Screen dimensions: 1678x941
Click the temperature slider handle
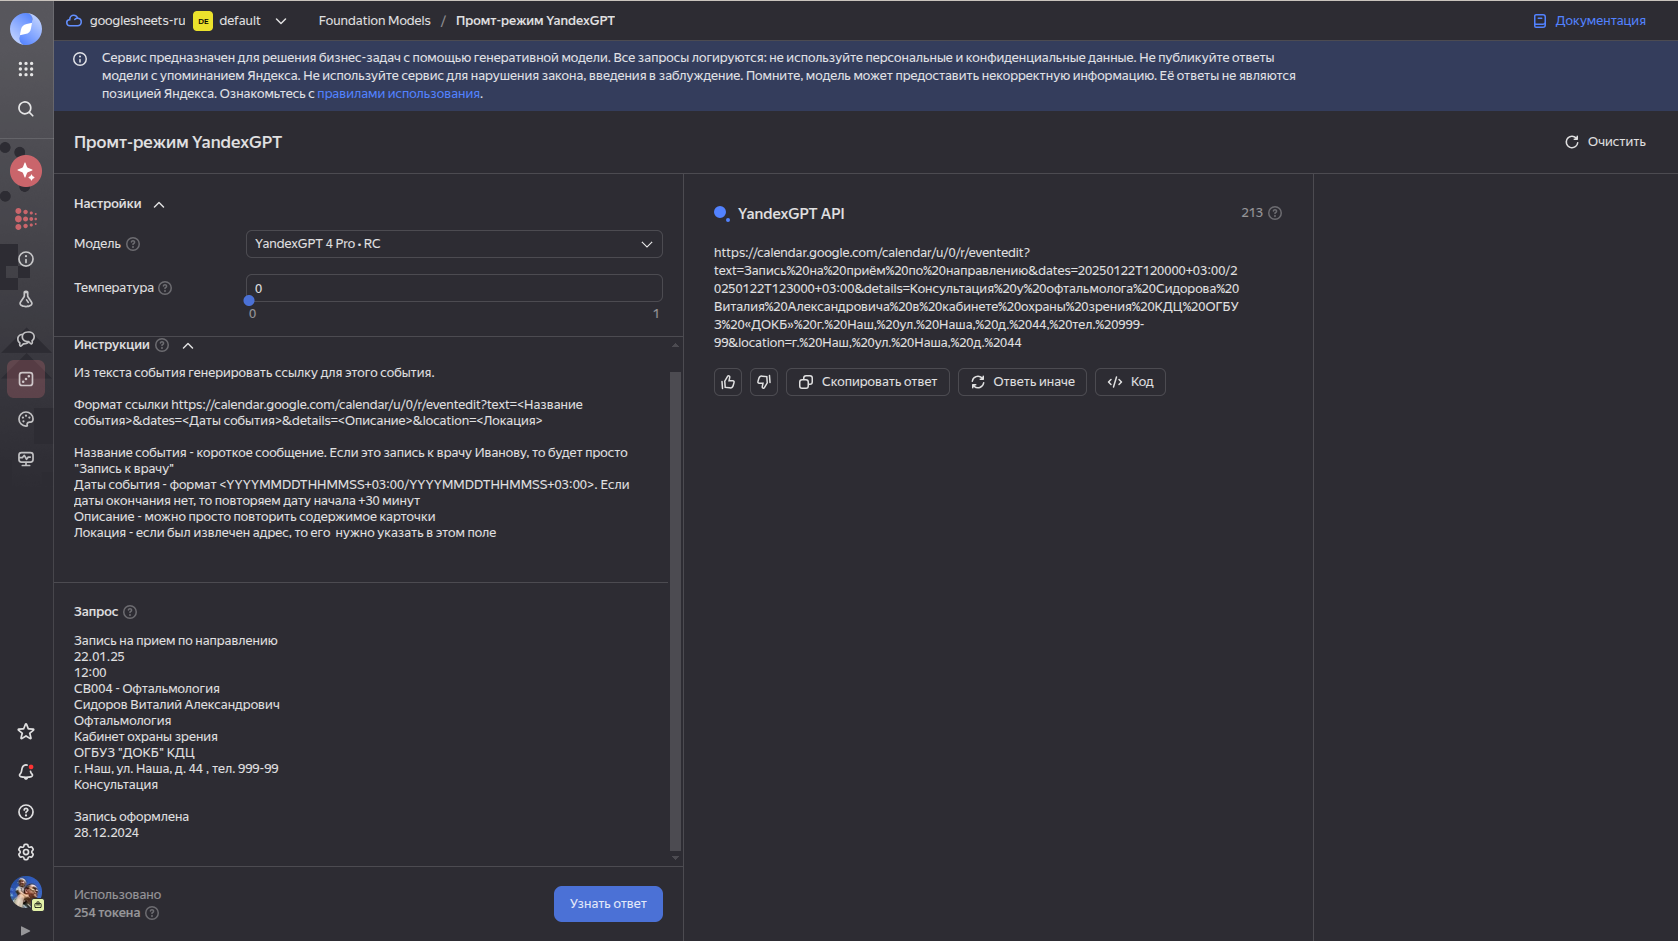click(x=249, y=301)
